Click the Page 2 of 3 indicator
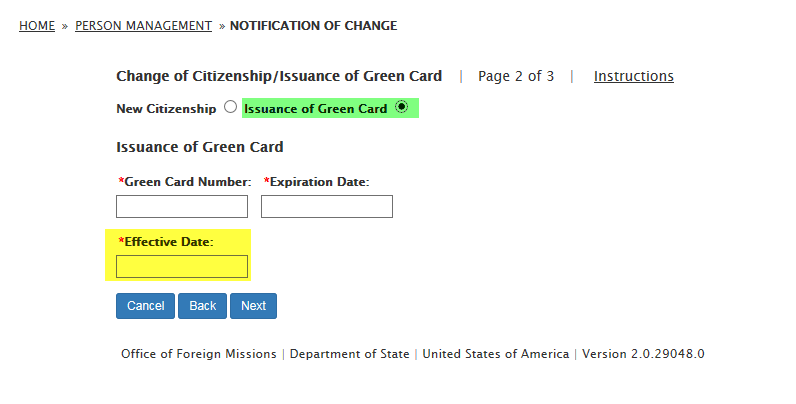 pyautogui.click(x=516, y=76)
